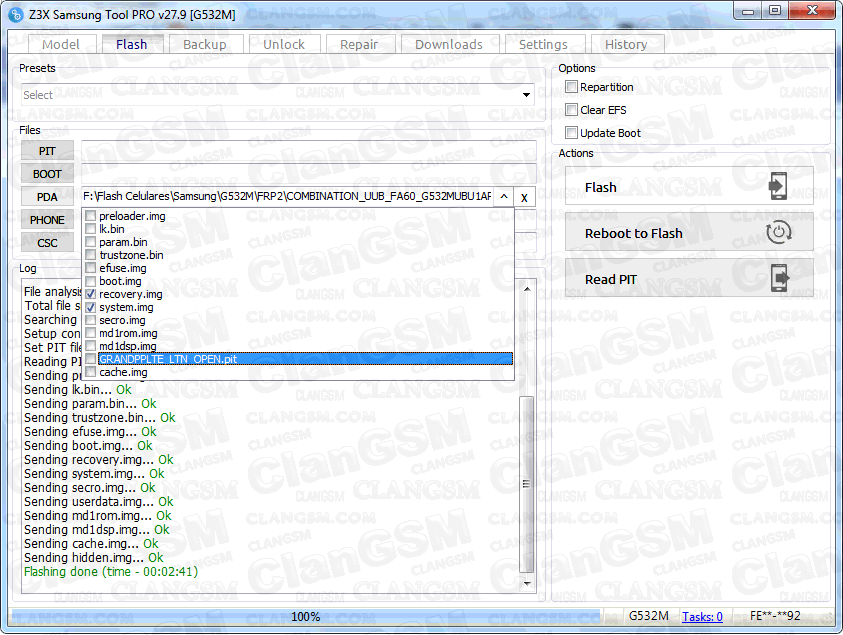This screenshot has height=635, width=843.
Task: Click the 'Flashing done' log line
Action: (111, 572)
